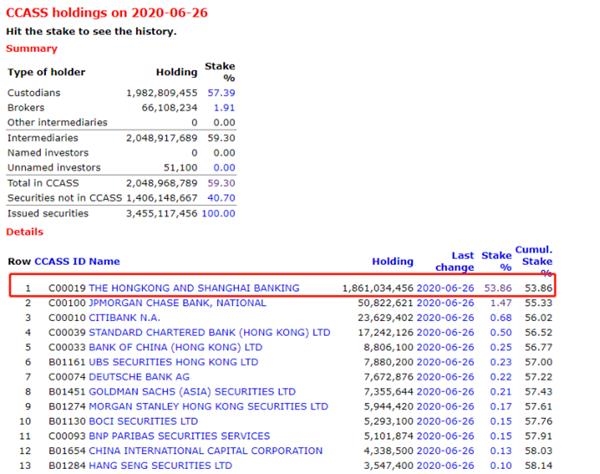Open BNP Paribas row last change date
Image resolution: width=600 pixels, height=474 pixels.
[x=445, y=436]
